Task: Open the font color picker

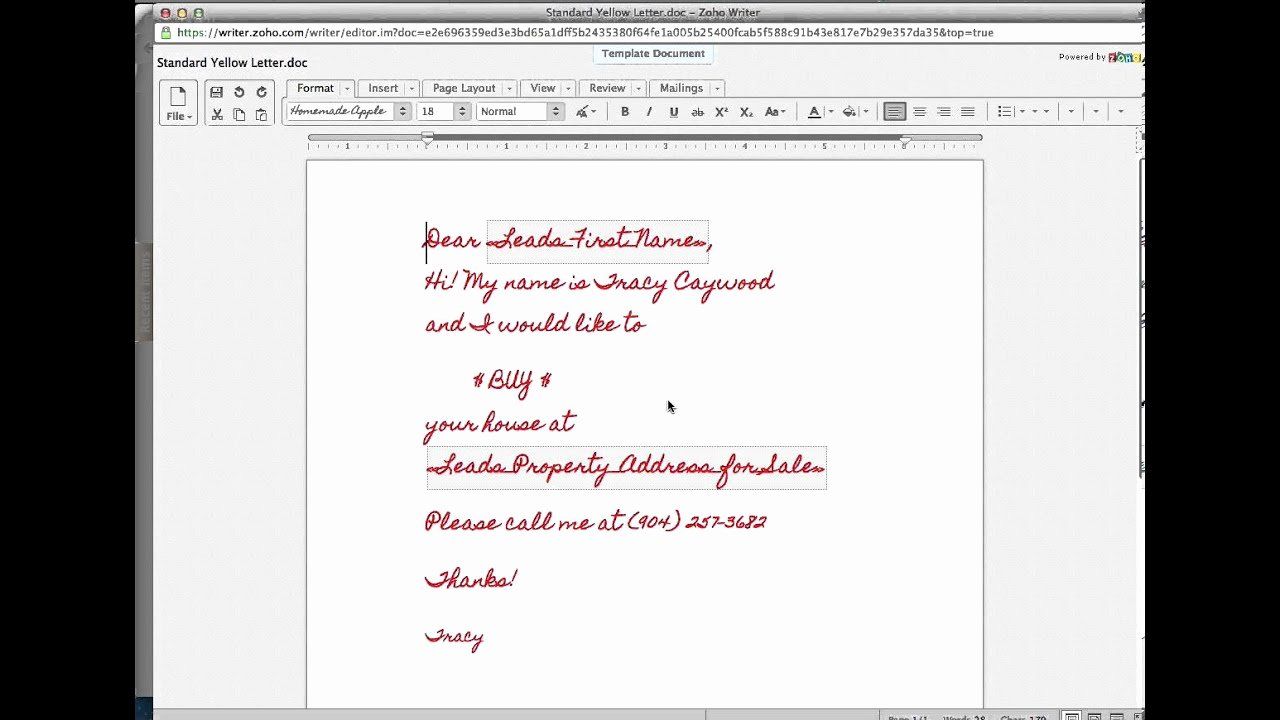Action: (814, 112)
